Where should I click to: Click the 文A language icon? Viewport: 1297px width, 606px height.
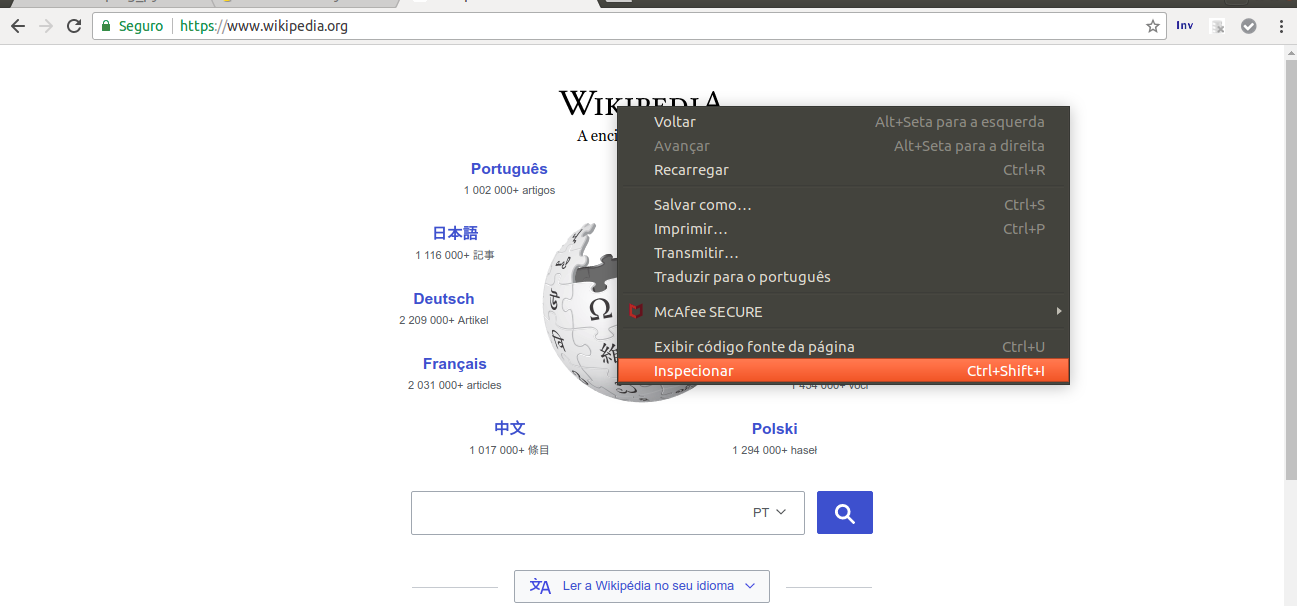[540, 587]
